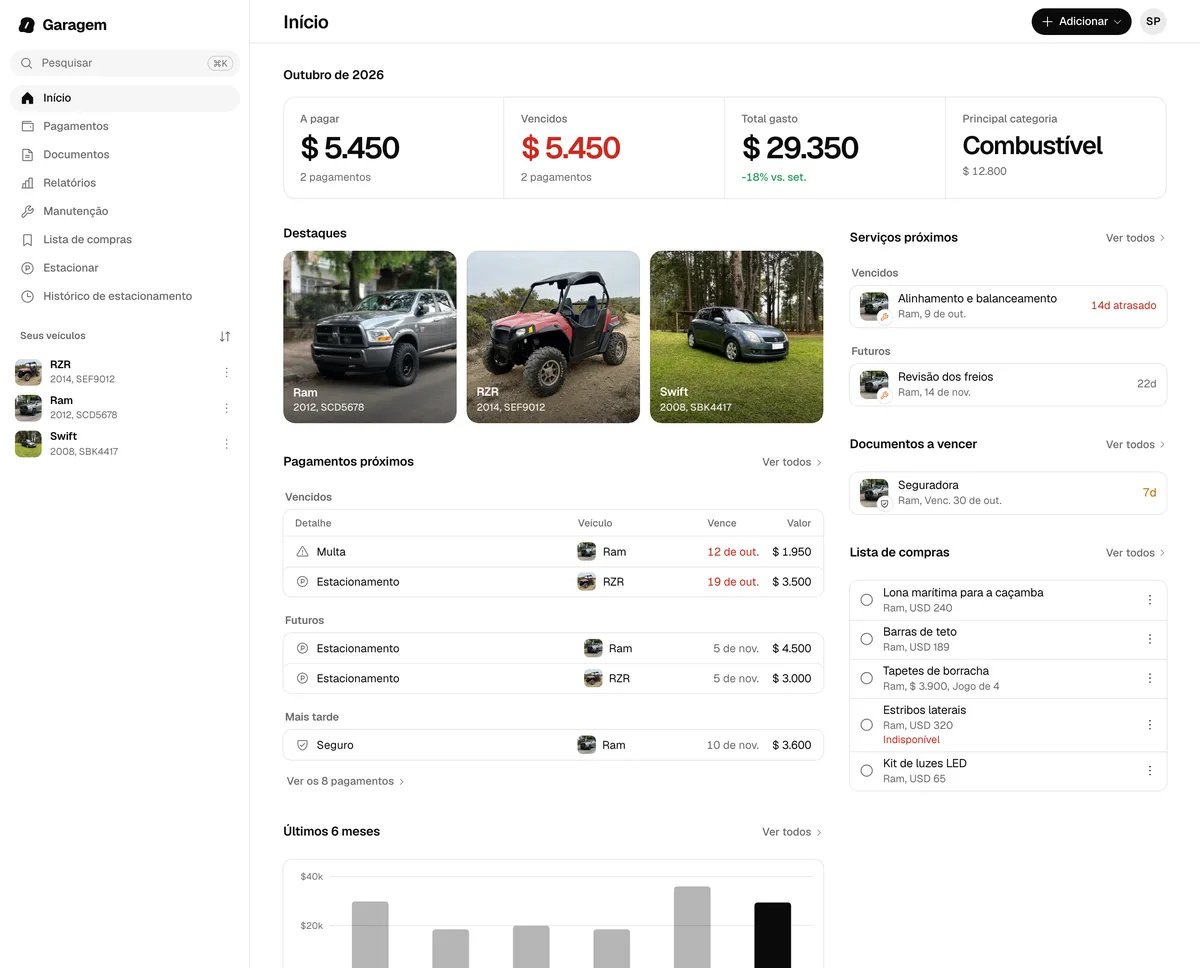The image size is (1200, 968).
Task: Open the options menu for Swift vehicle
Action: [226, 444]
